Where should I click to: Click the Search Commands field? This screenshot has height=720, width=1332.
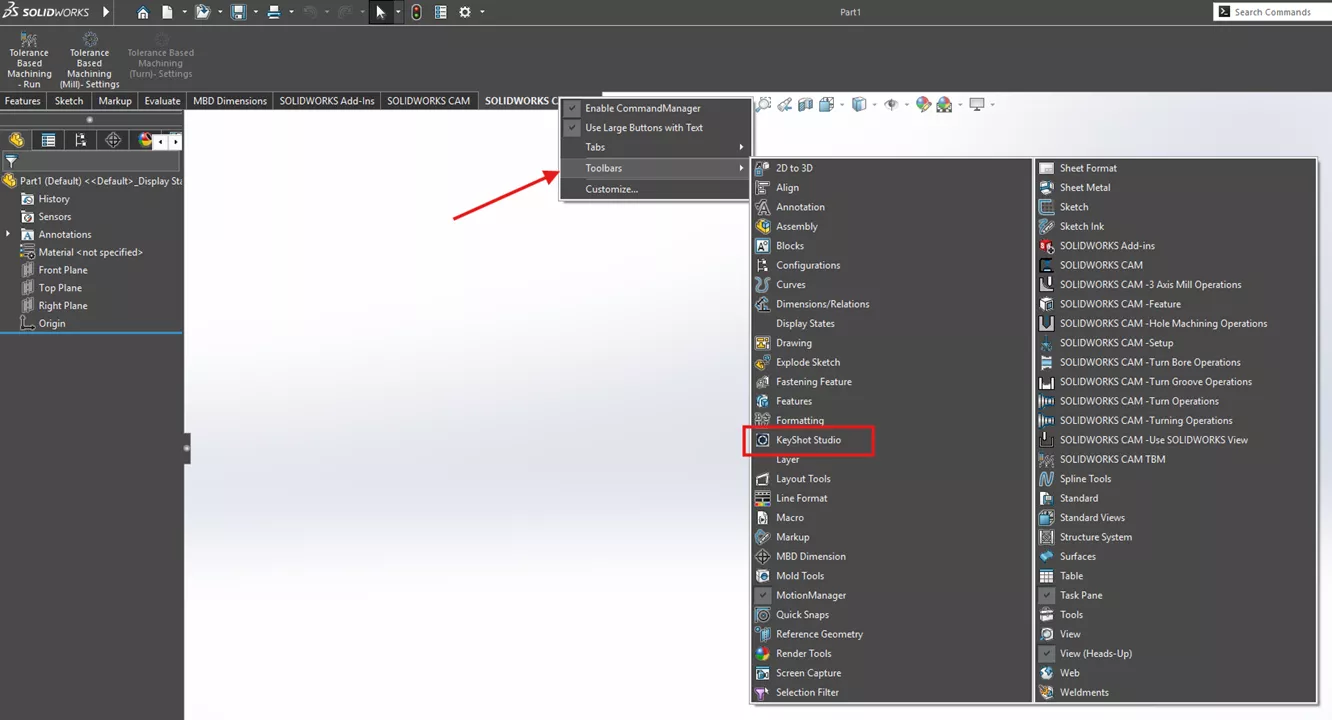coord(1271,12)
